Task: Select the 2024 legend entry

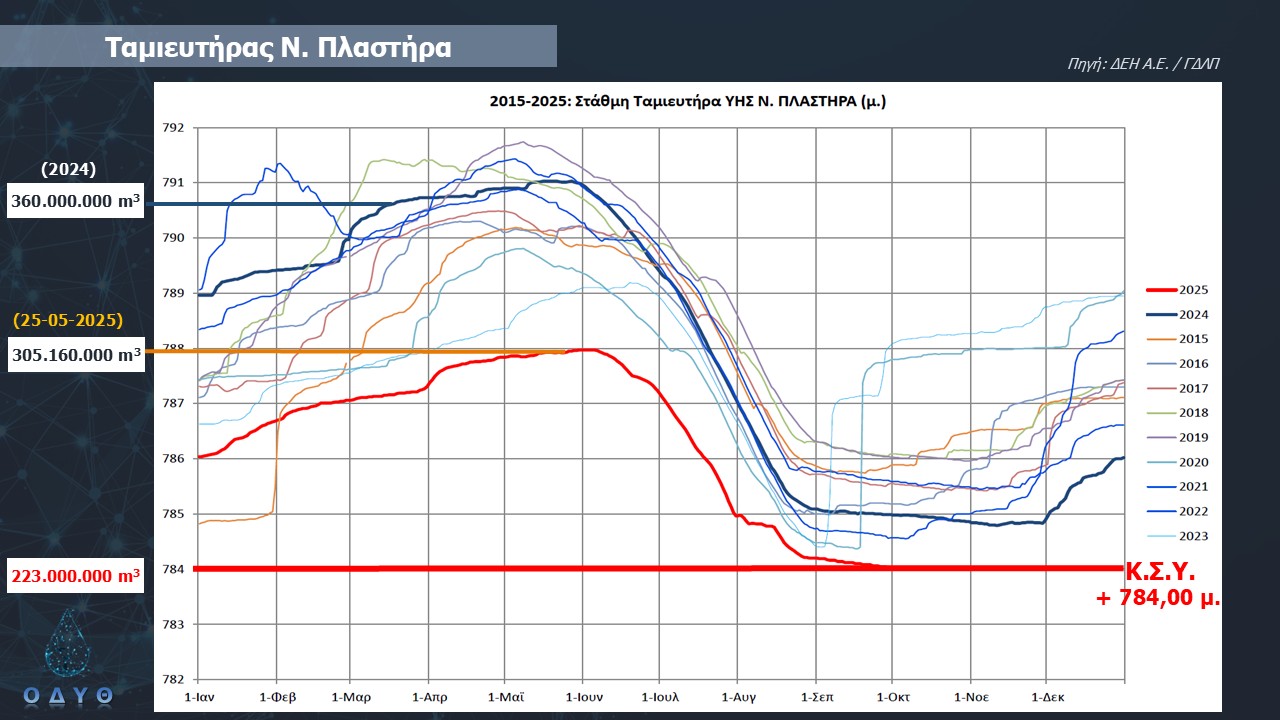Action: 1193,314
